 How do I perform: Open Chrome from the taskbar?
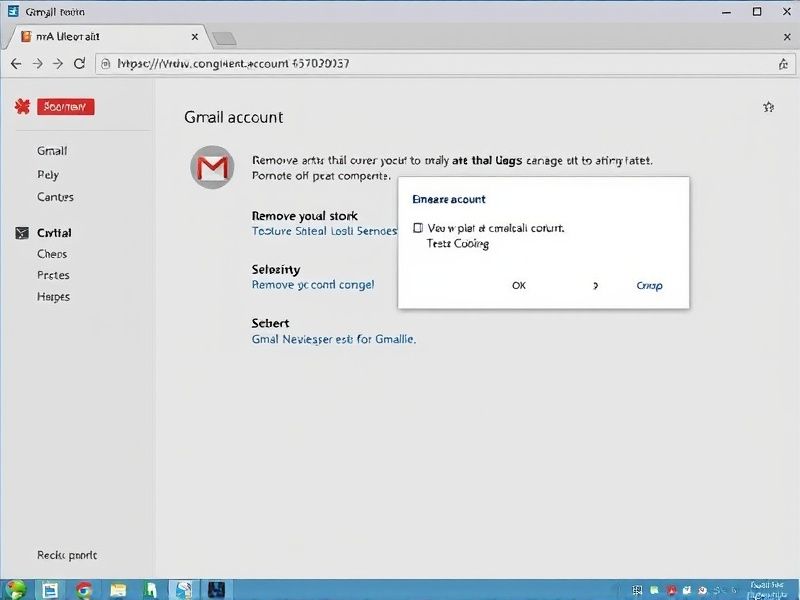click(84, 590)
